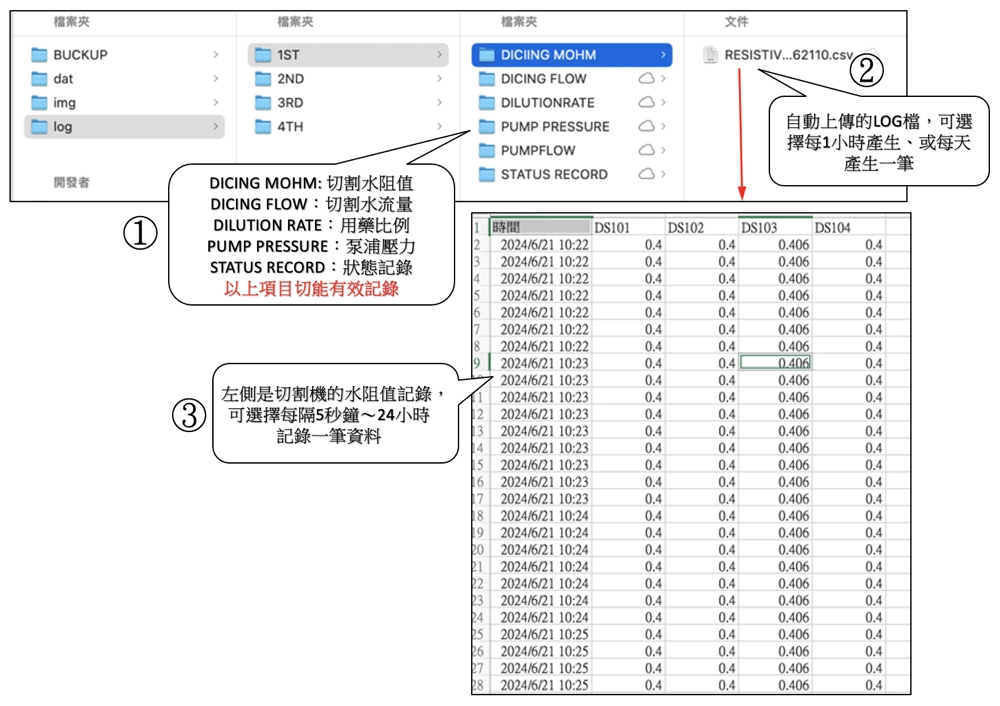Image resolution: width=1000 pixels, height=706 pixels.
Task: Click cloud icon beside DICING FLOW
Action: pyautogui.click(x=646, y=79)
